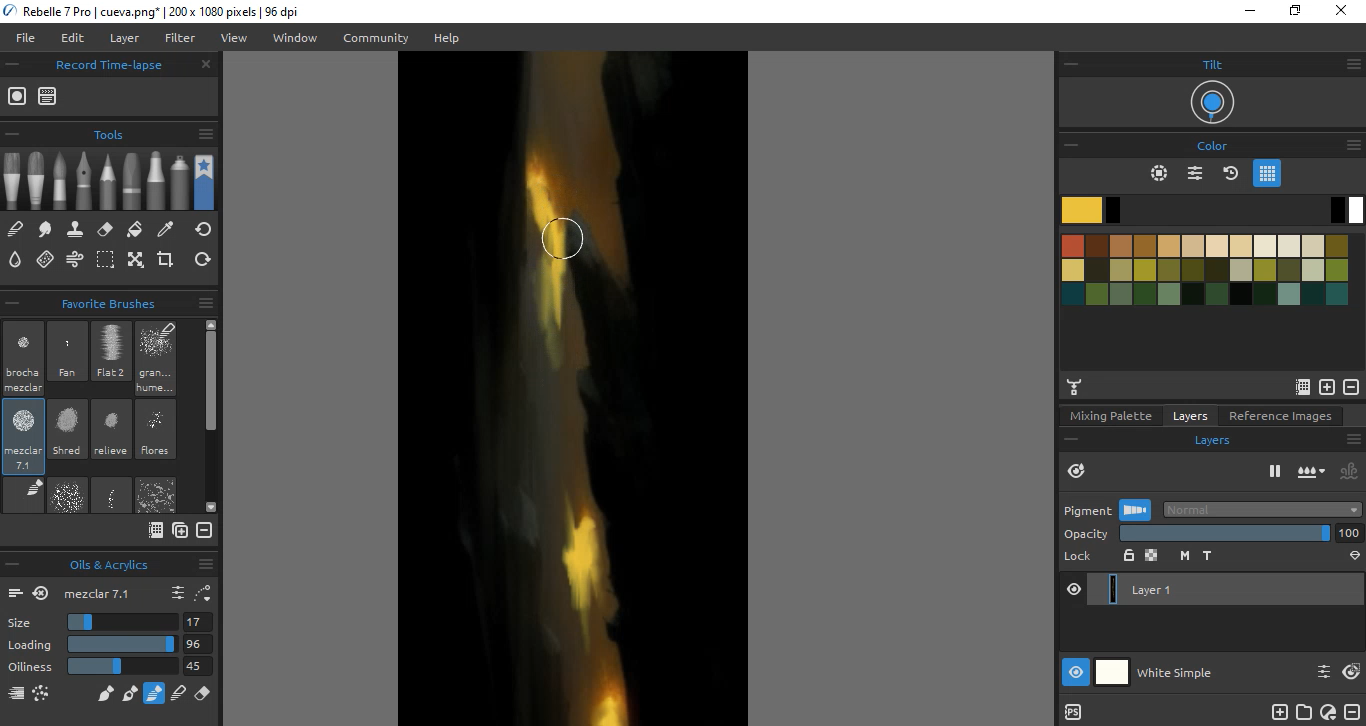This screenshot has height=726, width=1366.
Task: Start recording the time-lapse
Action: click(x=17, y=96)
